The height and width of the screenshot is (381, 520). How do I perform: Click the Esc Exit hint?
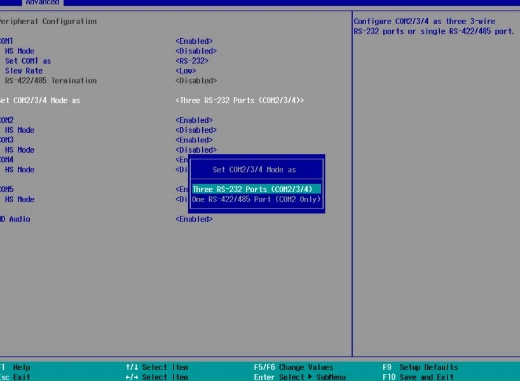(x=15, y=377)
